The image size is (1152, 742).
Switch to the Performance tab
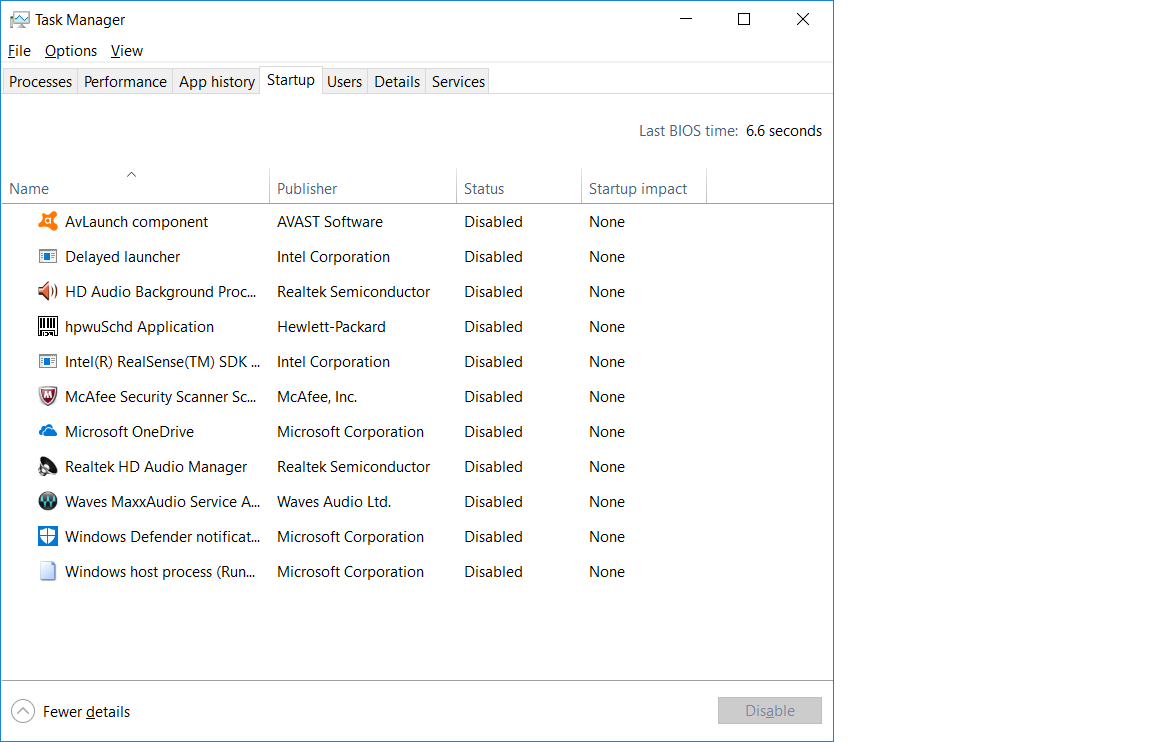[x=125, y=82]
